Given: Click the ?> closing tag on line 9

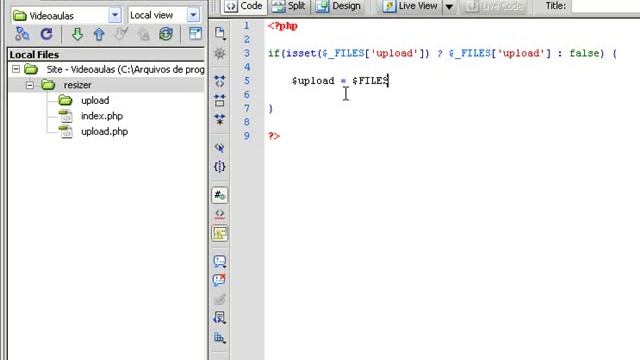Looking at the screenshot, I should (274, 136).
